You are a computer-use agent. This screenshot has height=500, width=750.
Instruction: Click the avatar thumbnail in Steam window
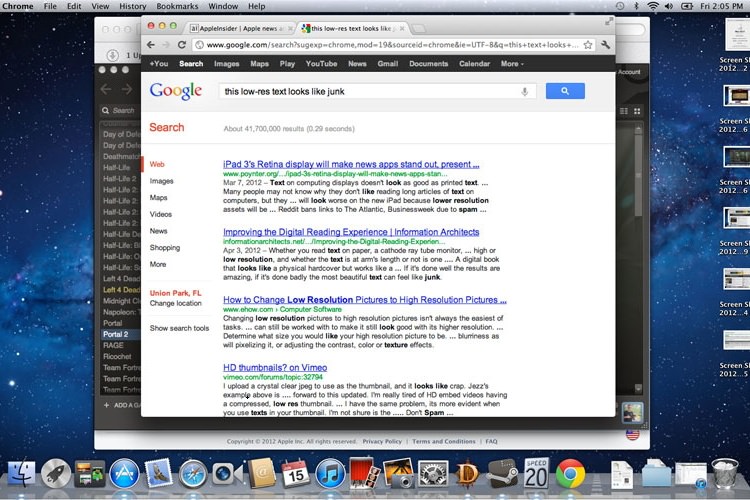632,413
